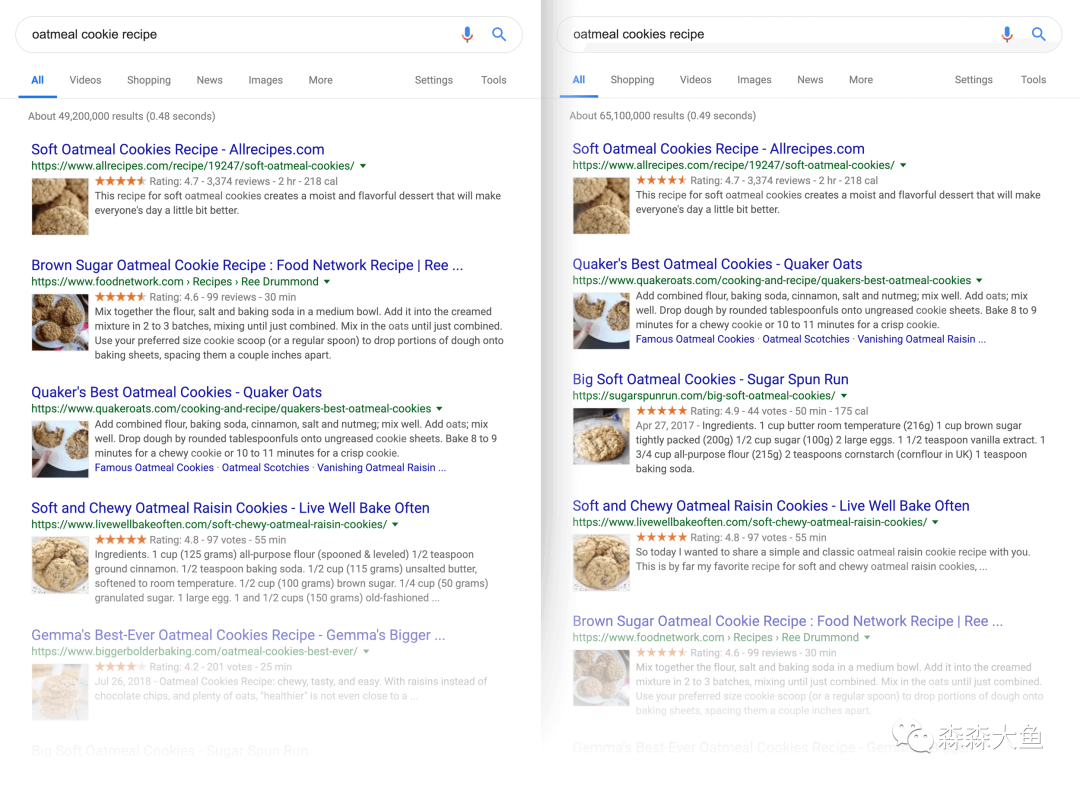
Task: Click microphone icon in left search bar
Action: pos(467,34)
